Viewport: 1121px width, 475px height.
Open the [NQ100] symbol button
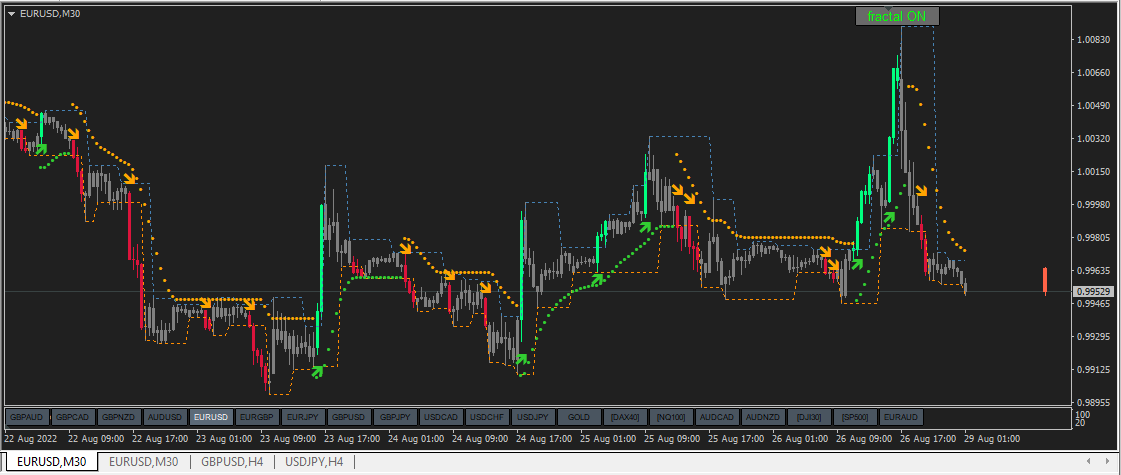point(671,416)
